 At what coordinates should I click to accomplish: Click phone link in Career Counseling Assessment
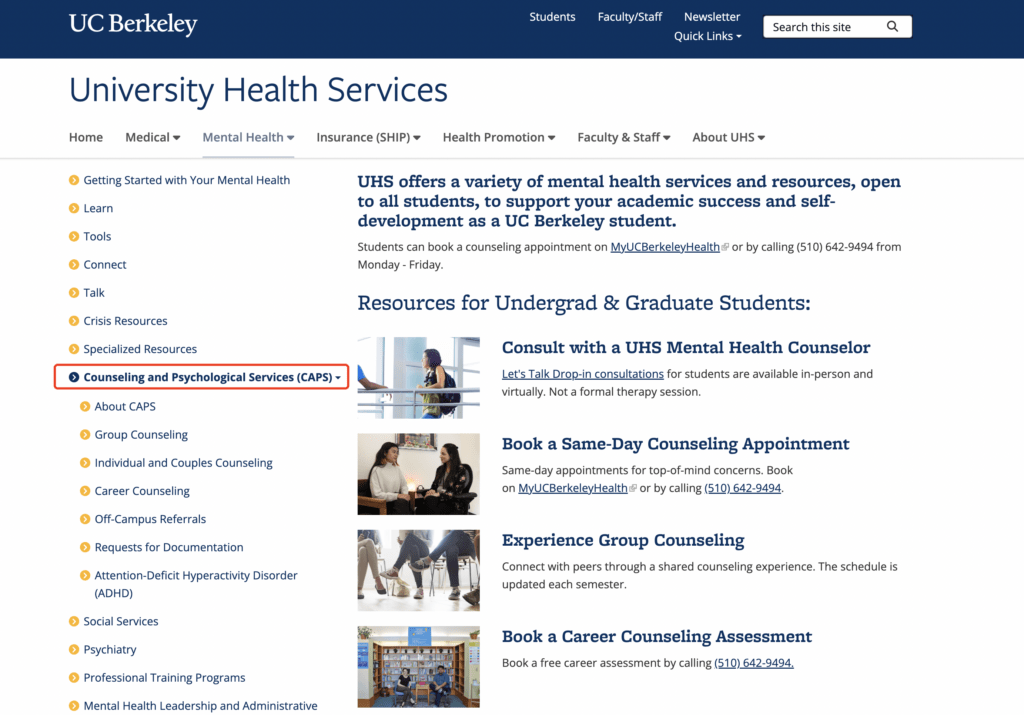coord(754,663)
